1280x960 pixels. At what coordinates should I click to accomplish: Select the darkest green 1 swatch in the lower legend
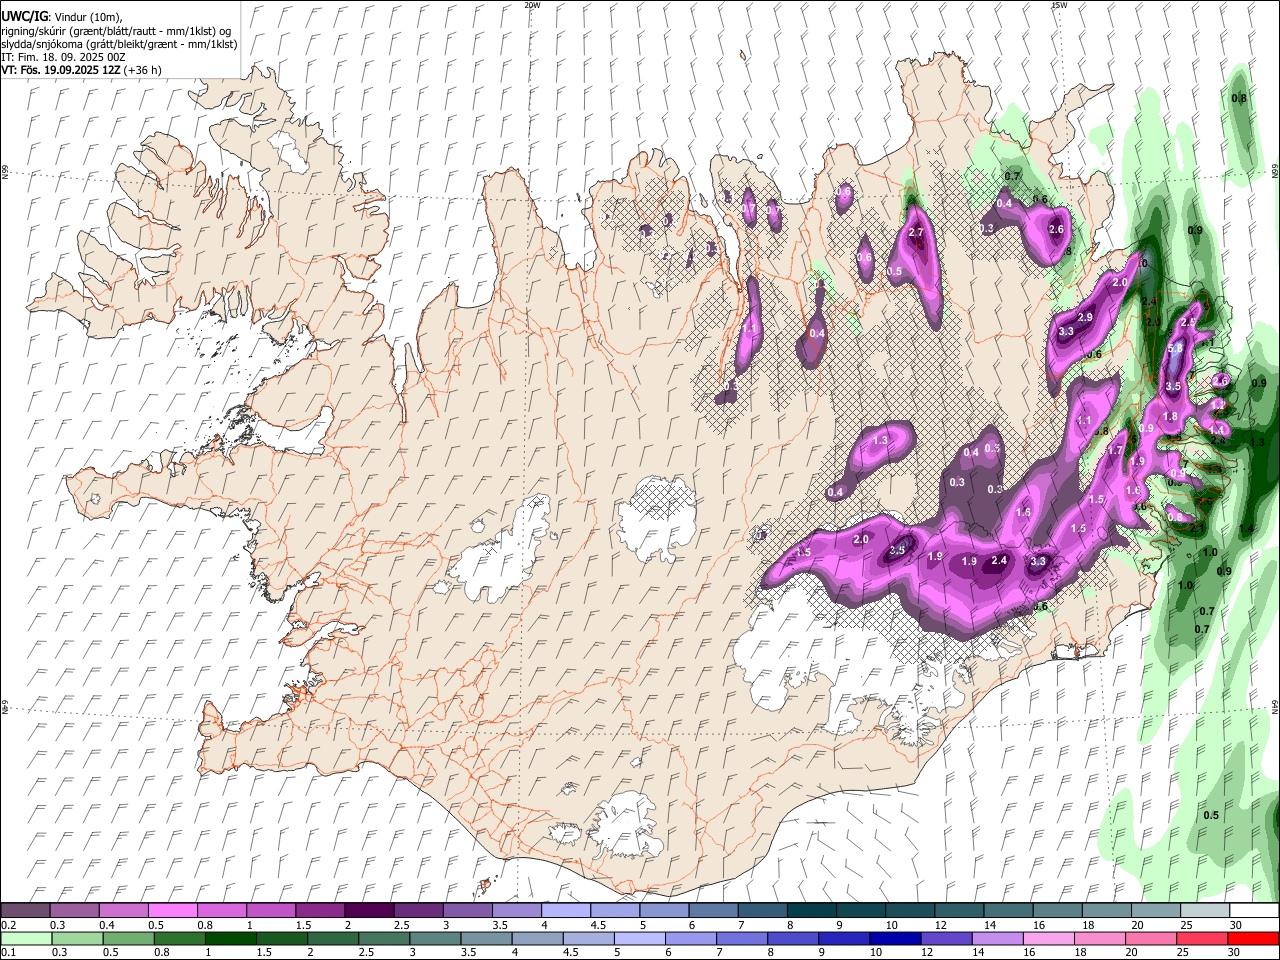(231, 938)
